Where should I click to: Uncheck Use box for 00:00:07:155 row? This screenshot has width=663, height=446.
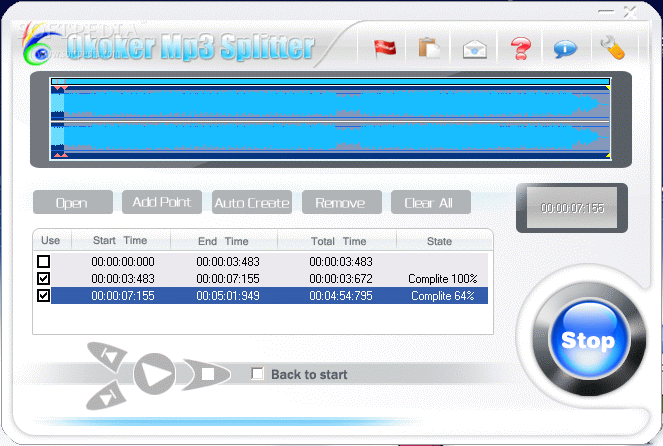(44, 296)
